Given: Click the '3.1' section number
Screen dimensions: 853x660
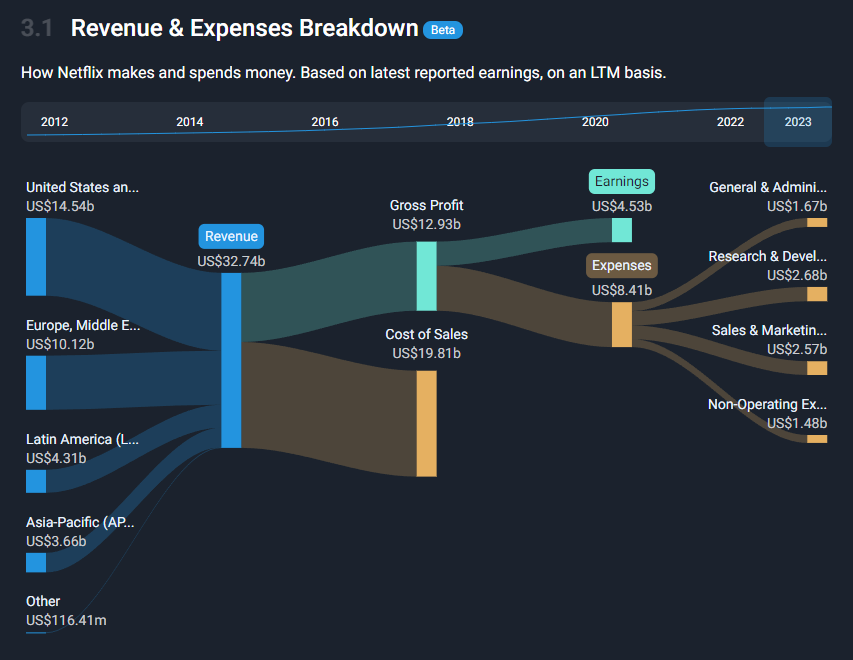Looking at the screenshot, I should click(36, 28).
